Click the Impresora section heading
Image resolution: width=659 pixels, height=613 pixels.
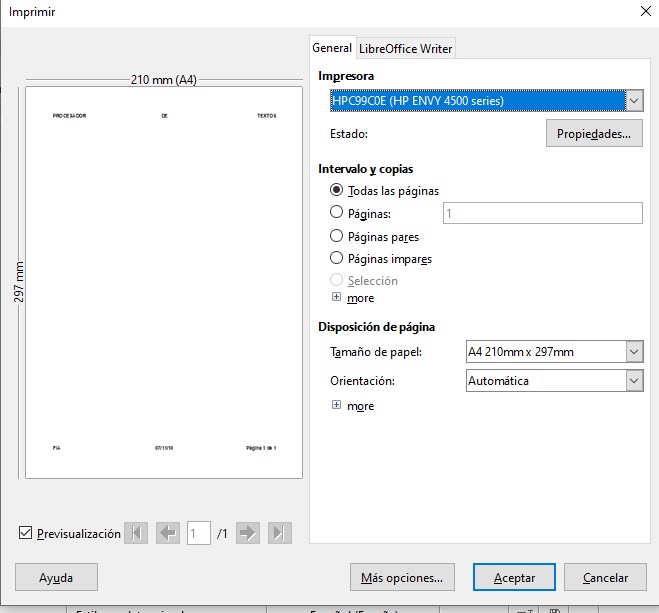[x=346, y=76]
